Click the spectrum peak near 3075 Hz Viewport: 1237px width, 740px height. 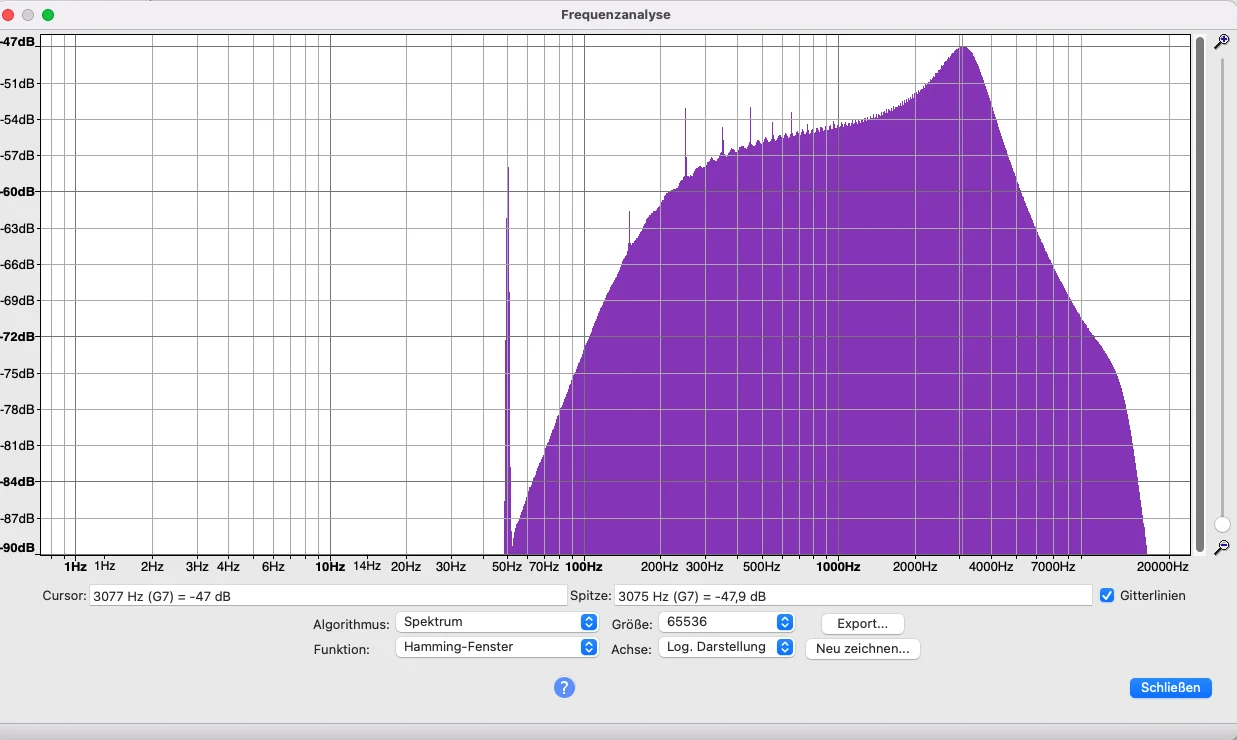click(x=963, y=50)
